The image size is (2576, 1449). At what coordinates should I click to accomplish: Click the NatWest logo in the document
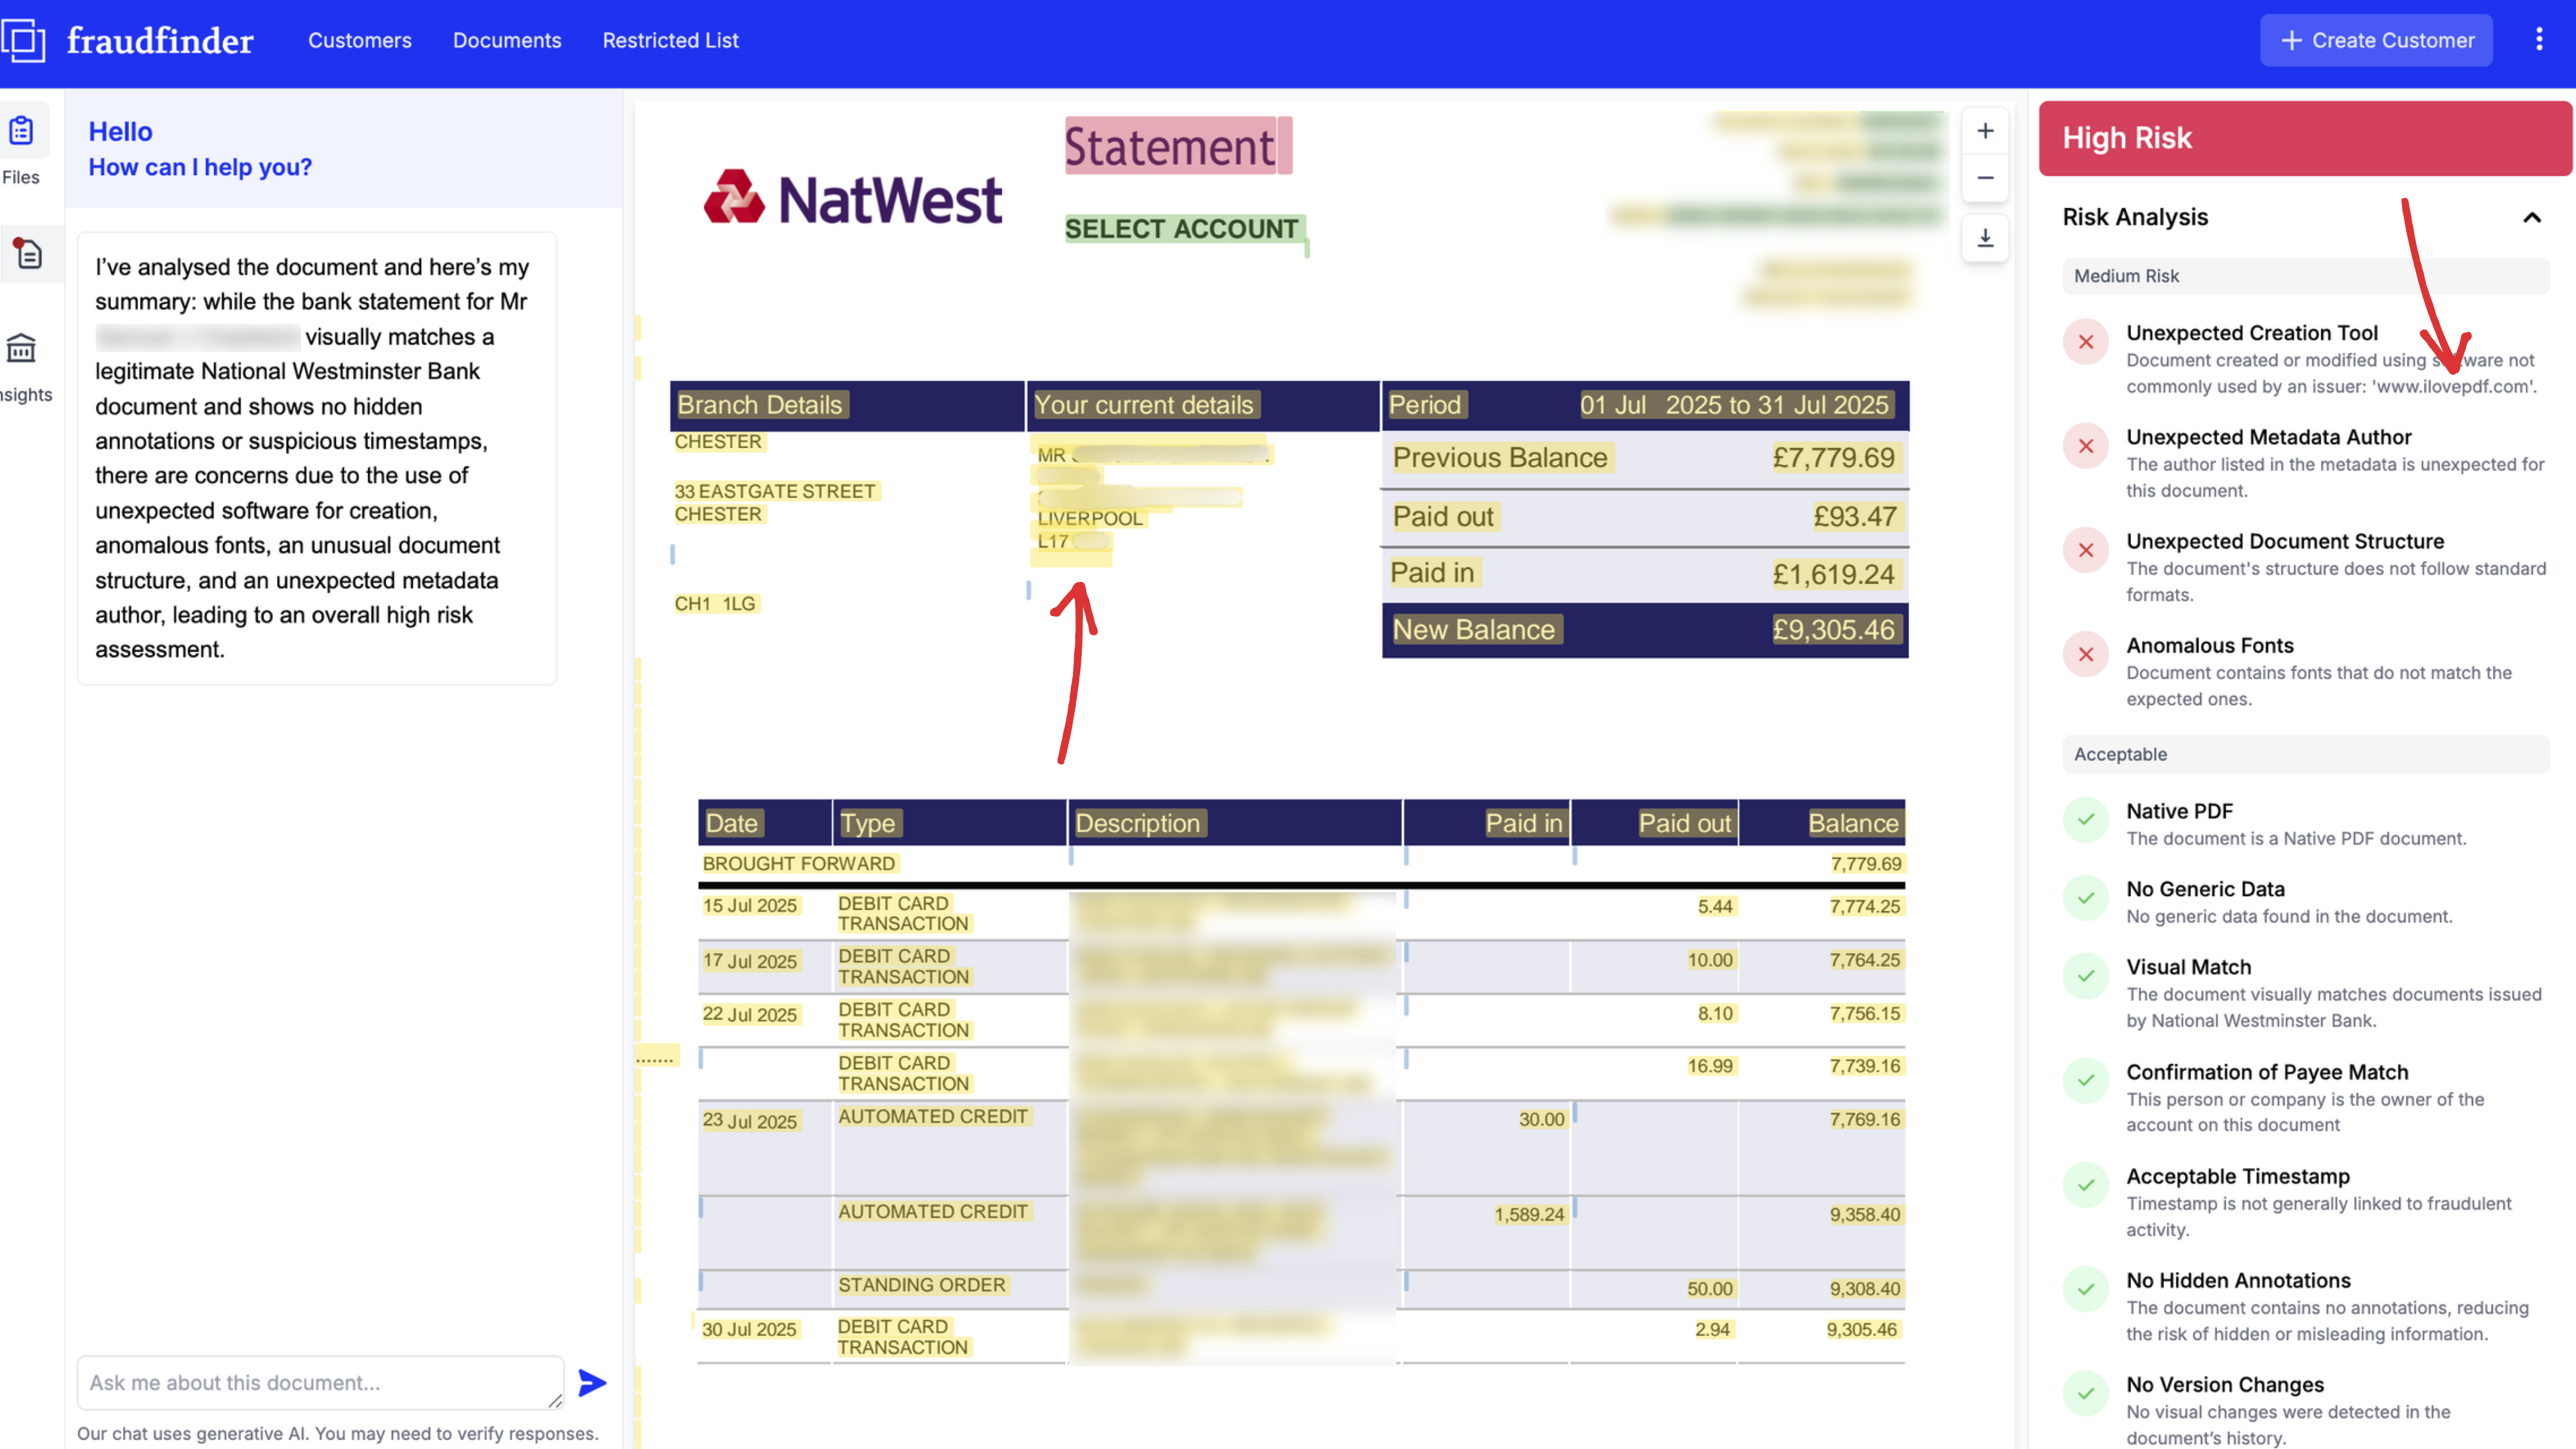point(853,198)
